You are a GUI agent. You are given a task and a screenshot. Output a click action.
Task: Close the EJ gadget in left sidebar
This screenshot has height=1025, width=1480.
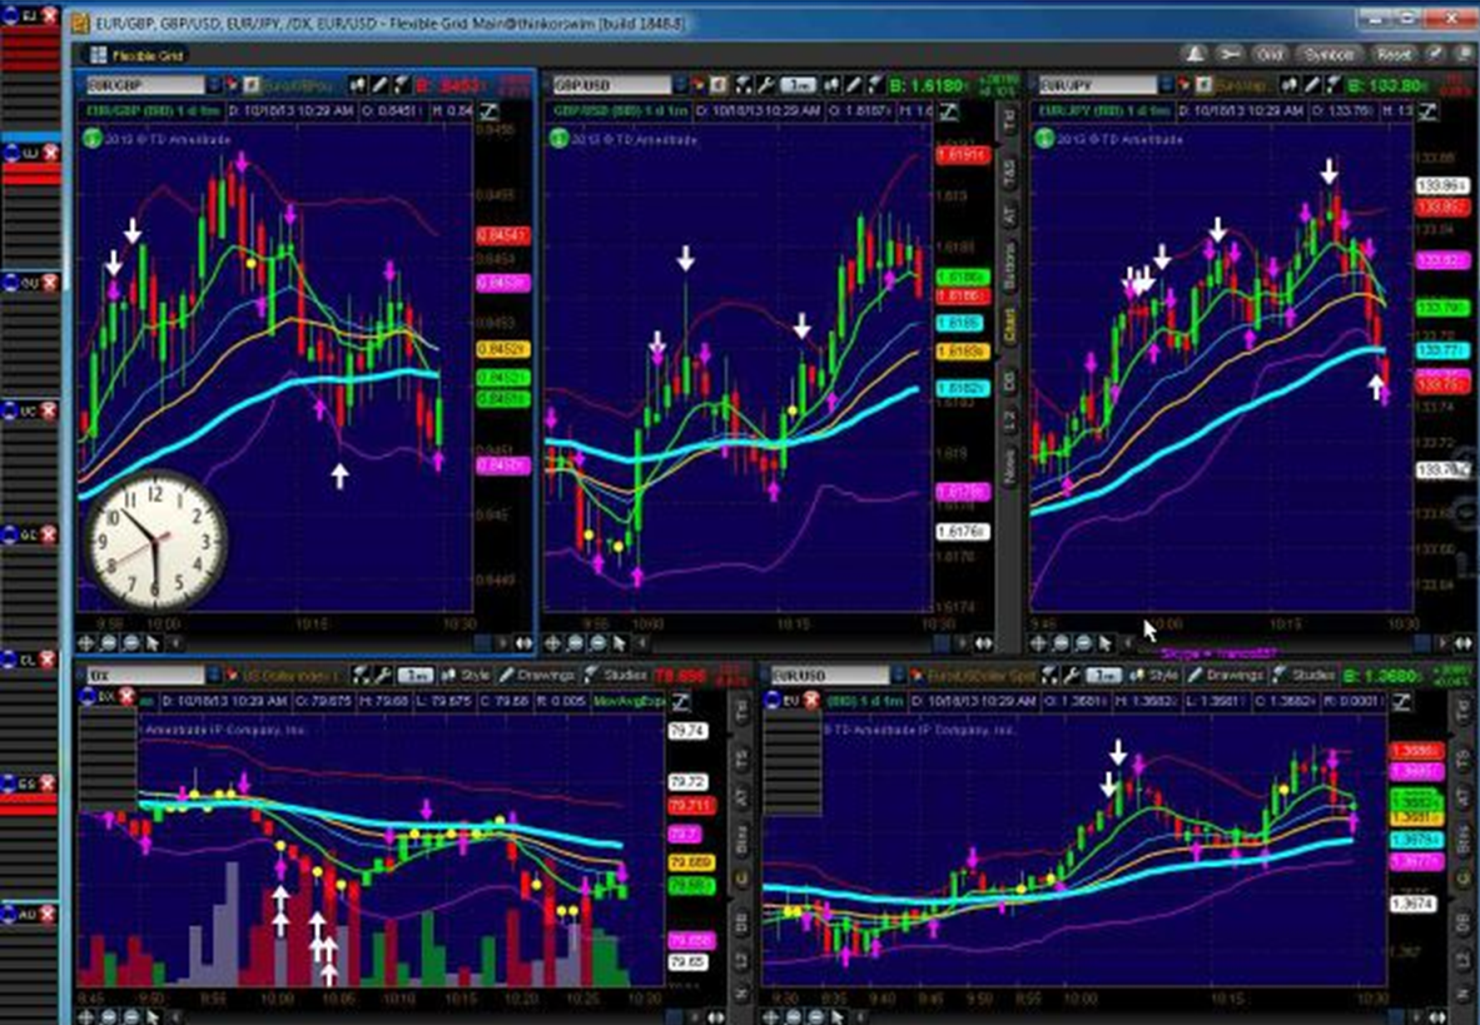[x=50, y=15]
